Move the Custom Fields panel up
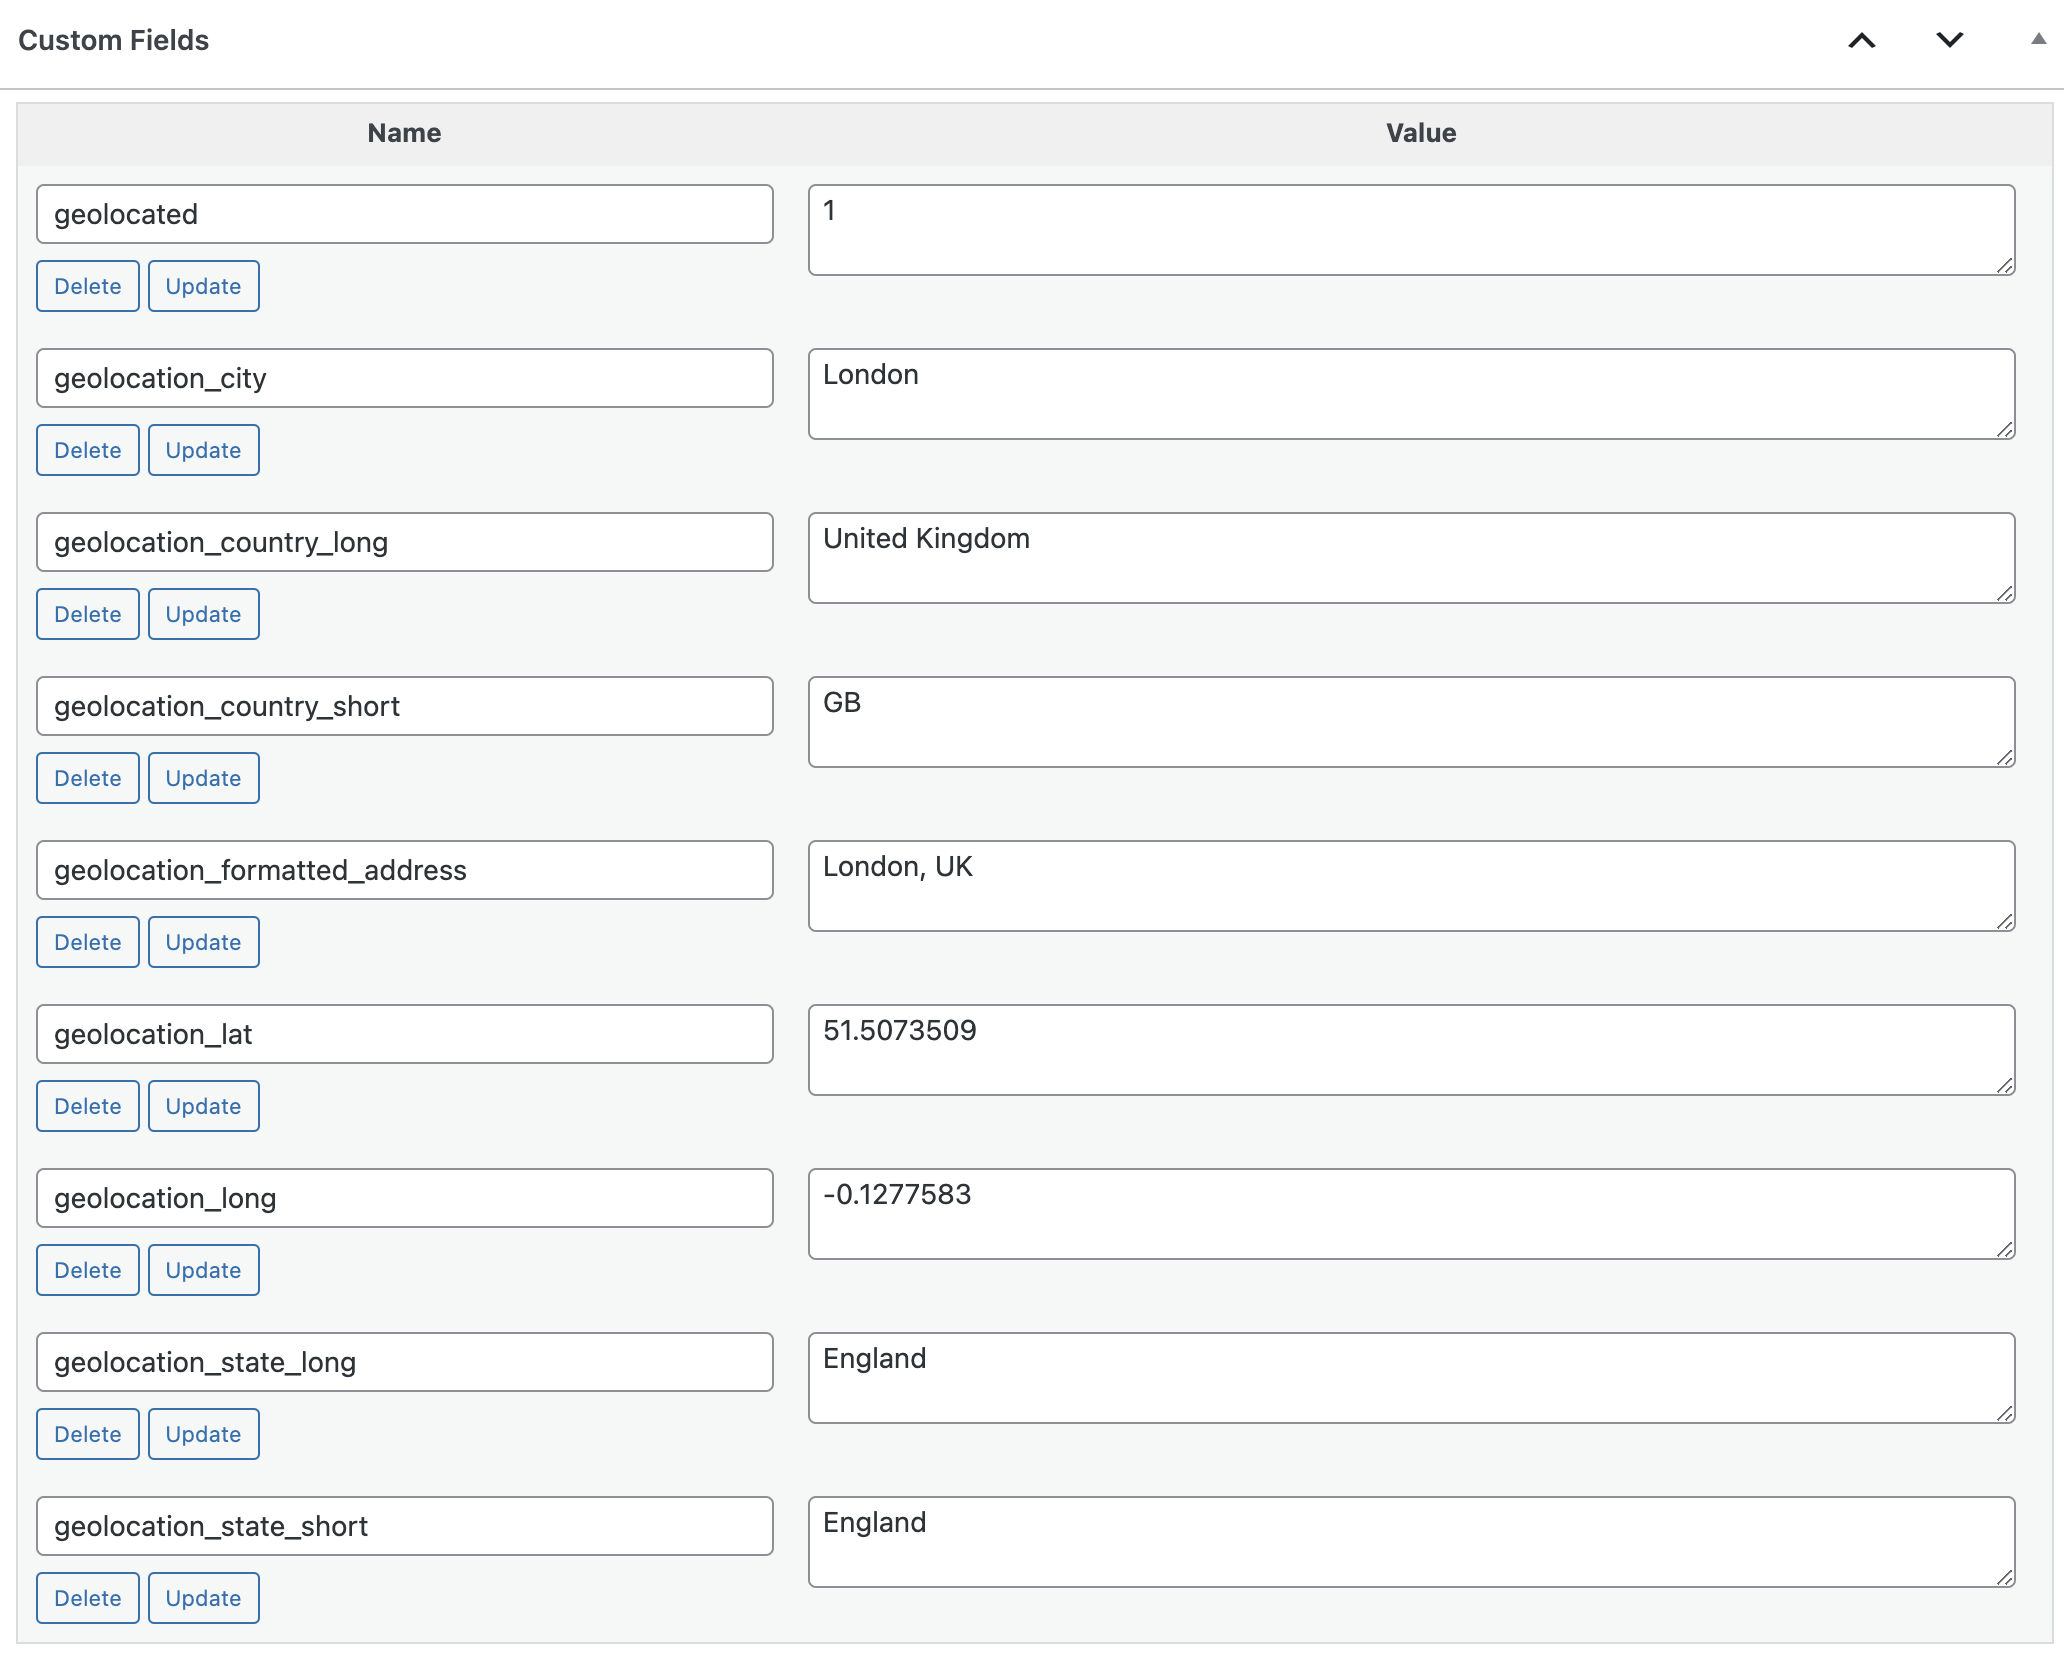 [1862, 41]
